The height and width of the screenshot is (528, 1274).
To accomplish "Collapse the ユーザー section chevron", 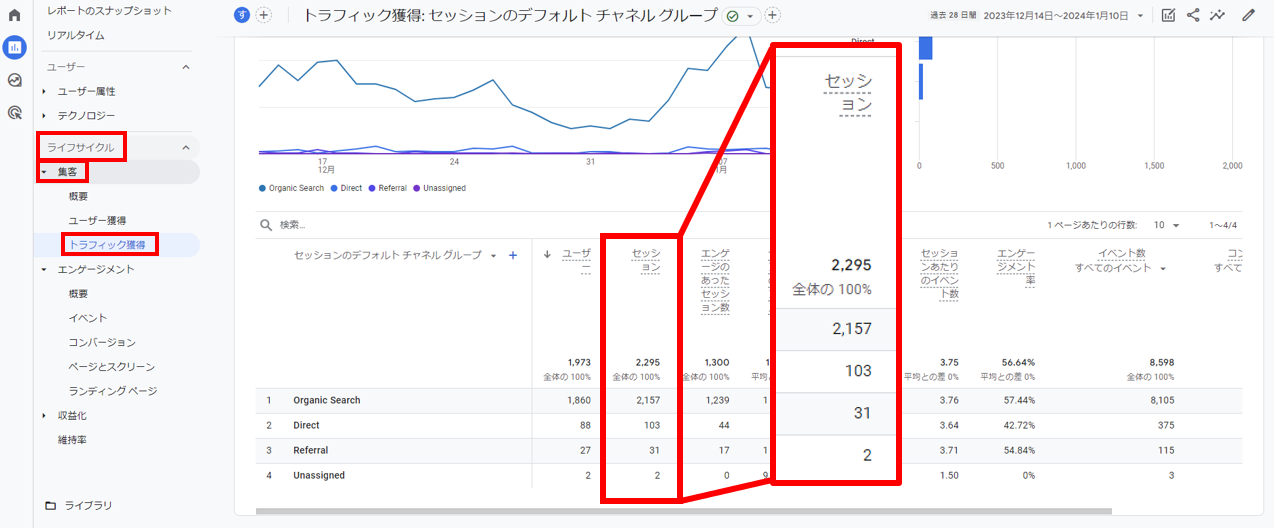I will [x=185, y=67].
